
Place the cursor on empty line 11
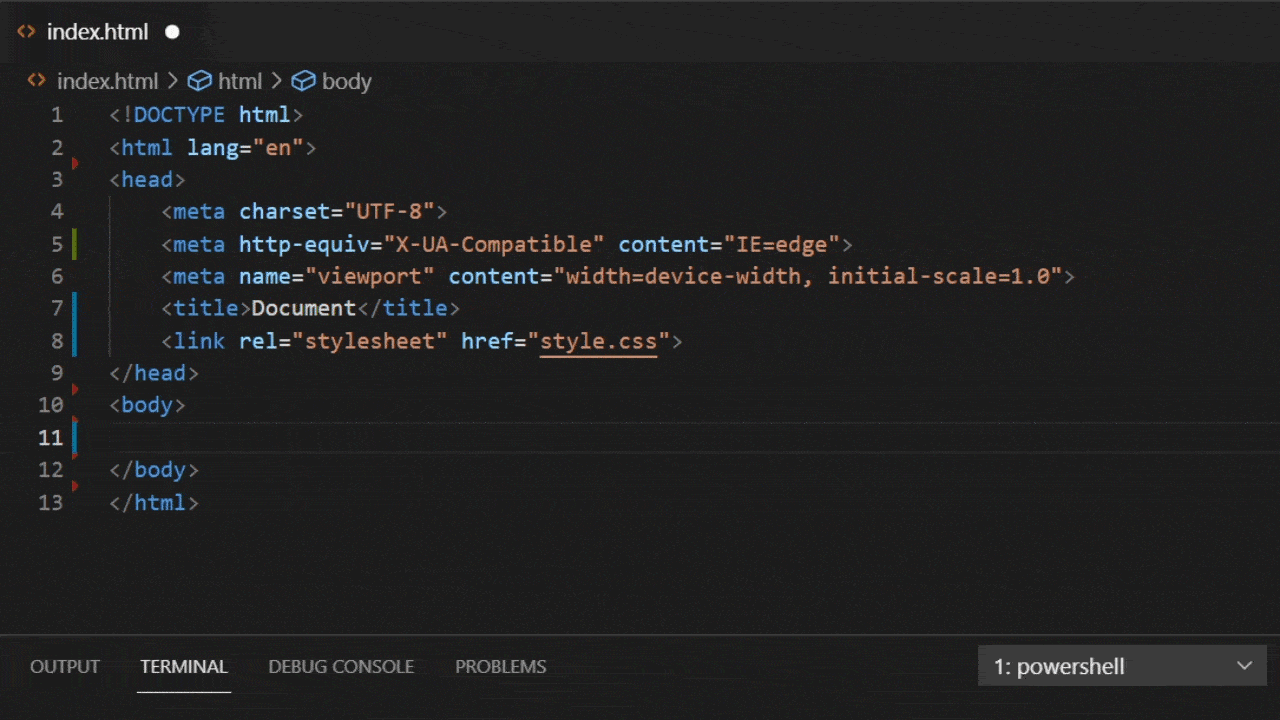click(400, 438)
